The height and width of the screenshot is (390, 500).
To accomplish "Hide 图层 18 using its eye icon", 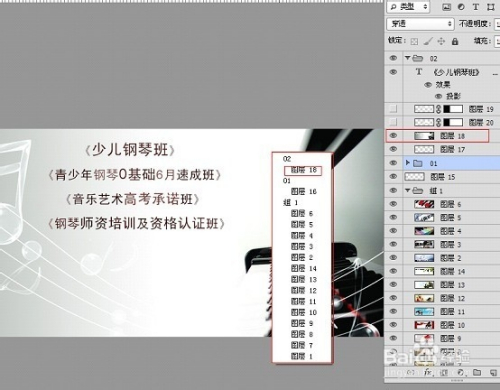I will 393,136.
